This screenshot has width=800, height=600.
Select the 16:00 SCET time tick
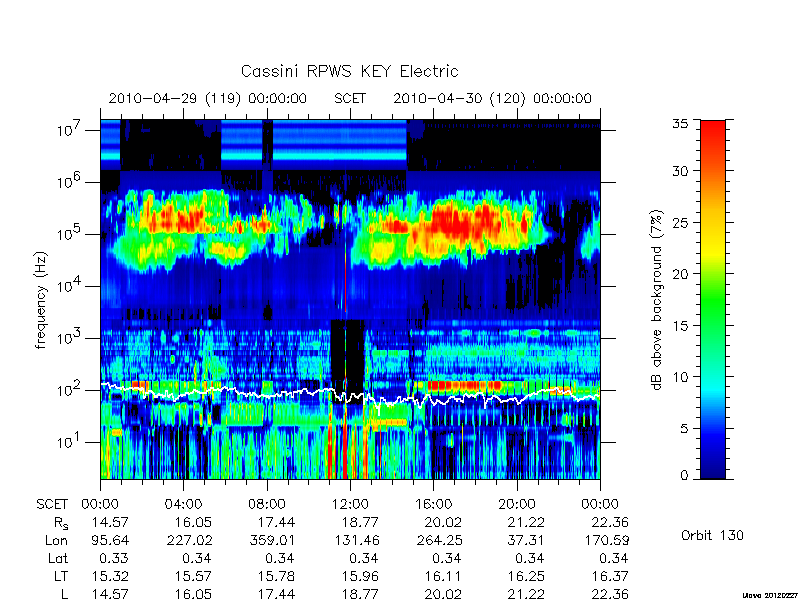click(x=433, y=505)
